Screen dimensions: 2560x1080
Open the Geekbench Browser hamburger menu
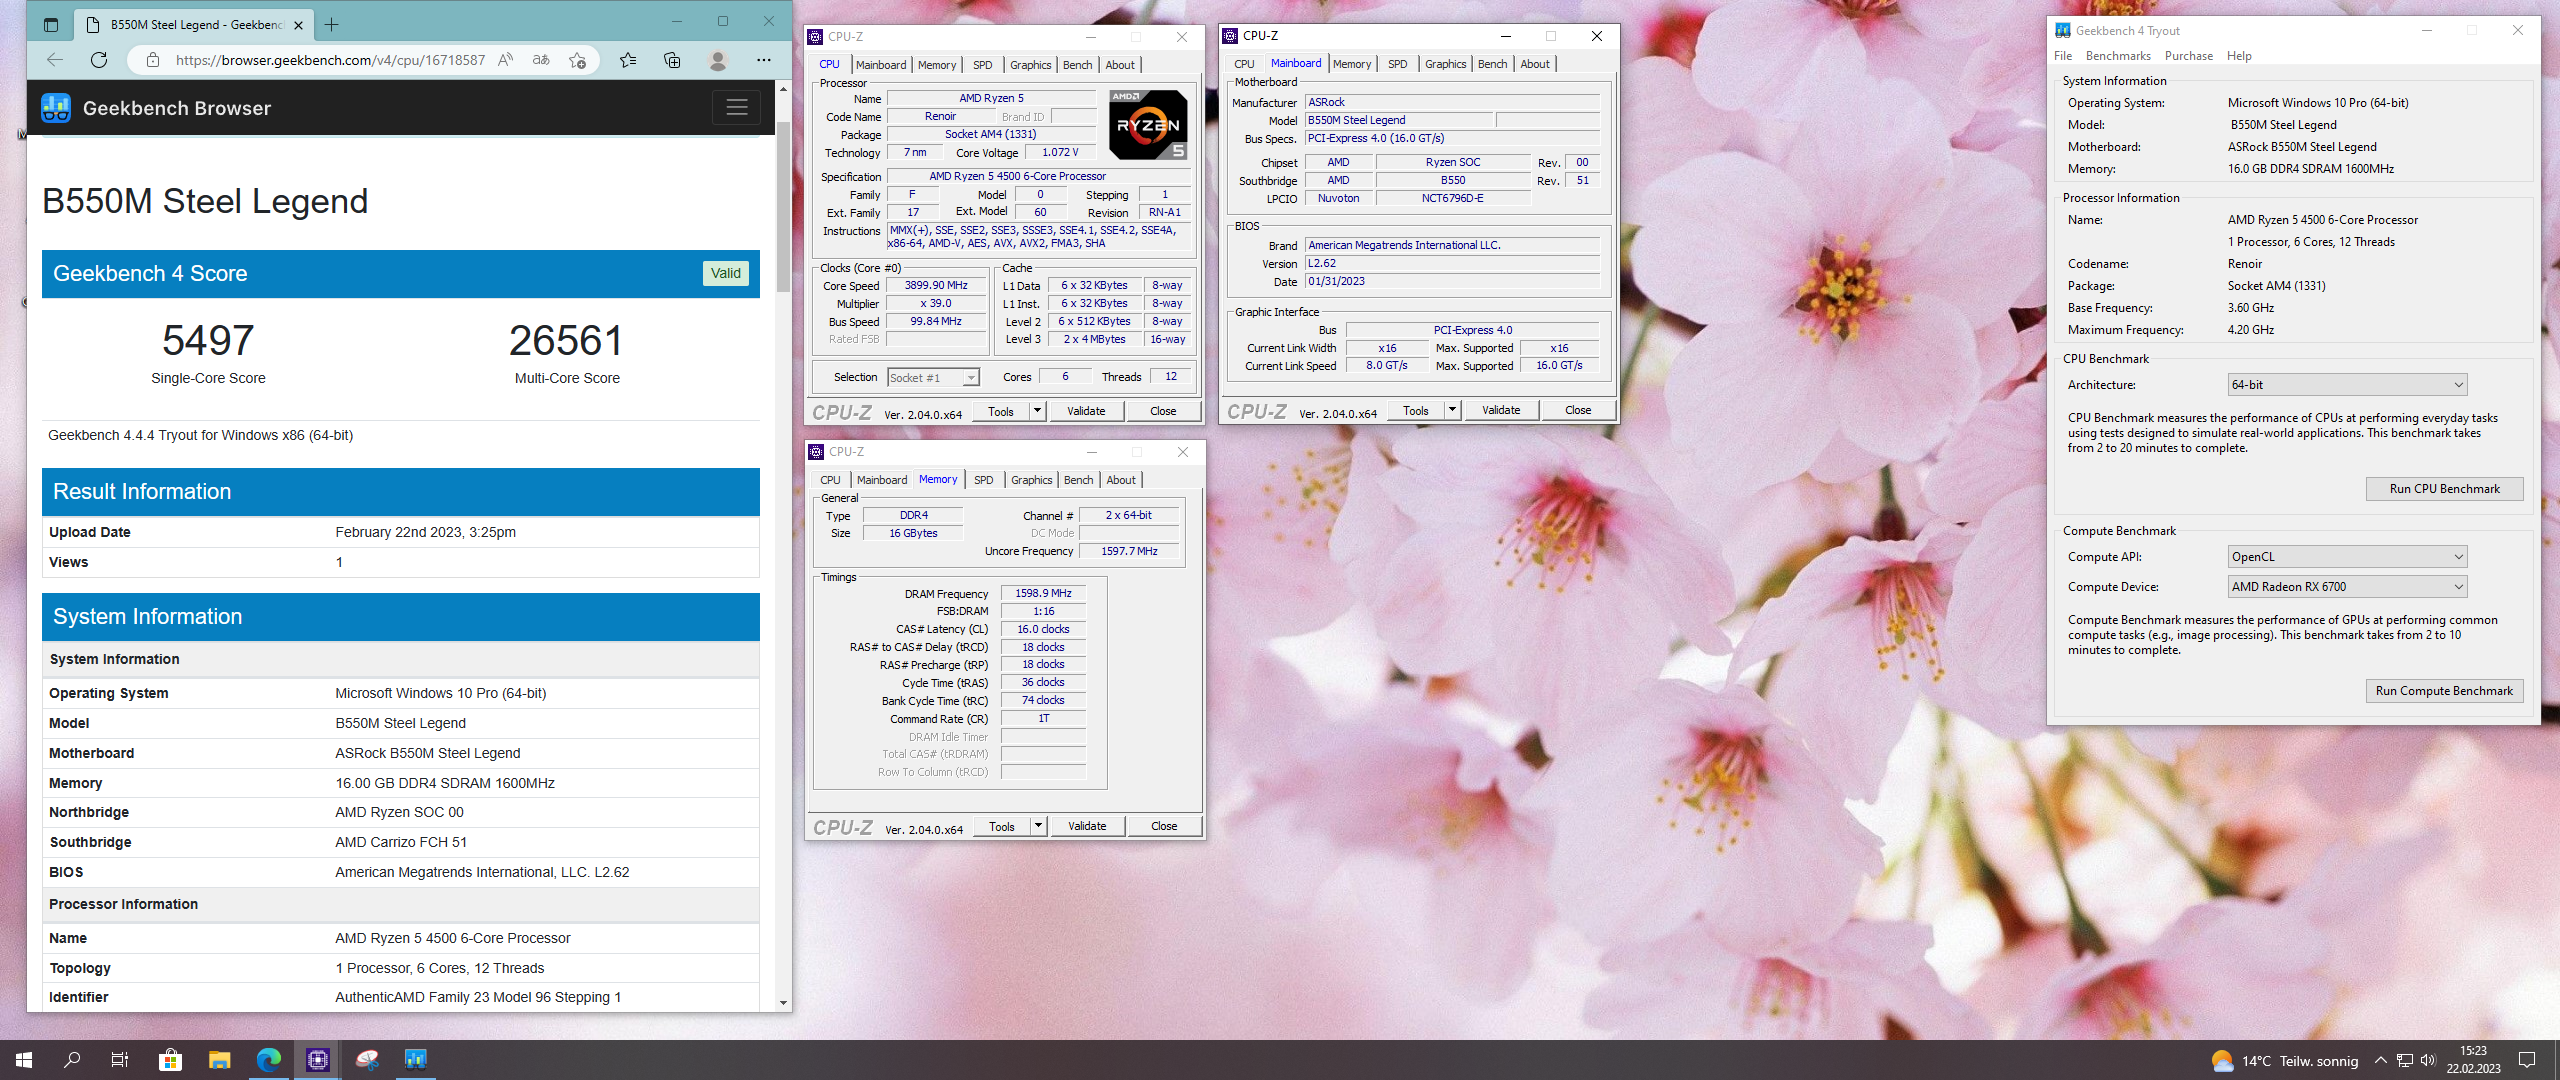737,108
